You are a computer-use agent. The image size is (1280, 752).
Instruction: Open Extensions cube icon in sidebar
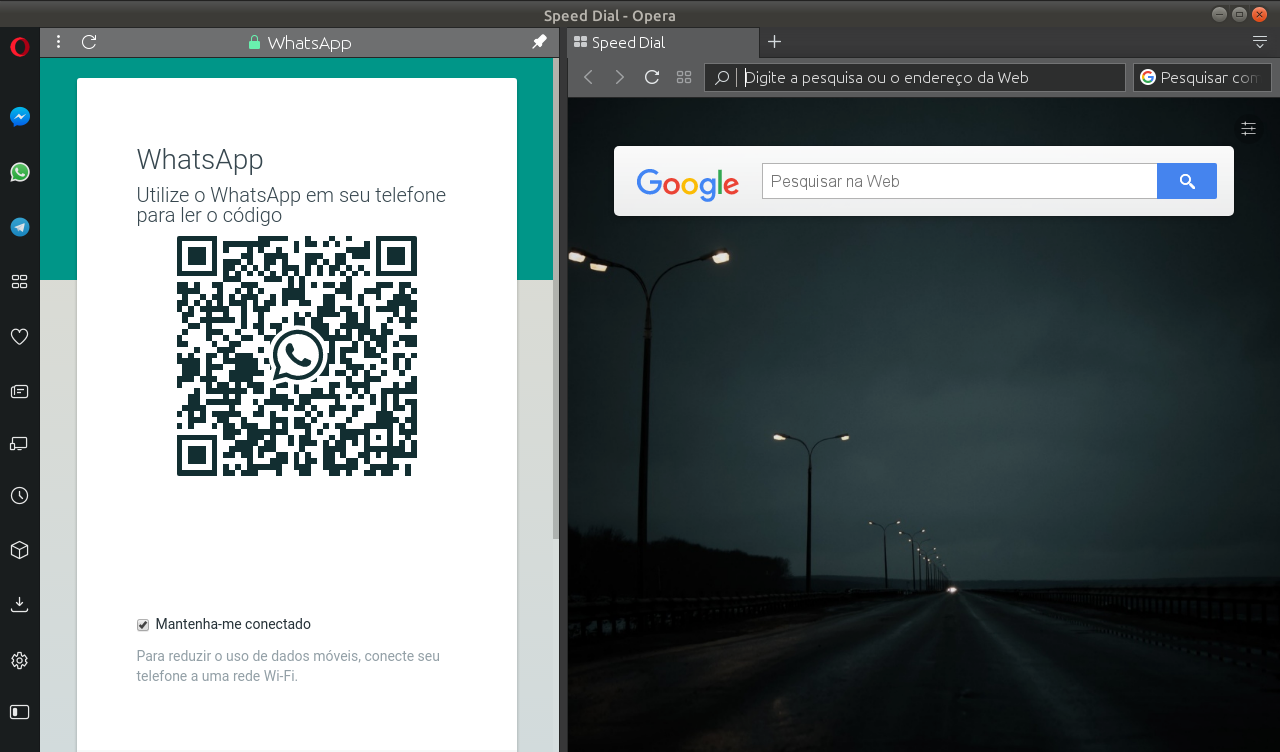(x=19, y=550)
